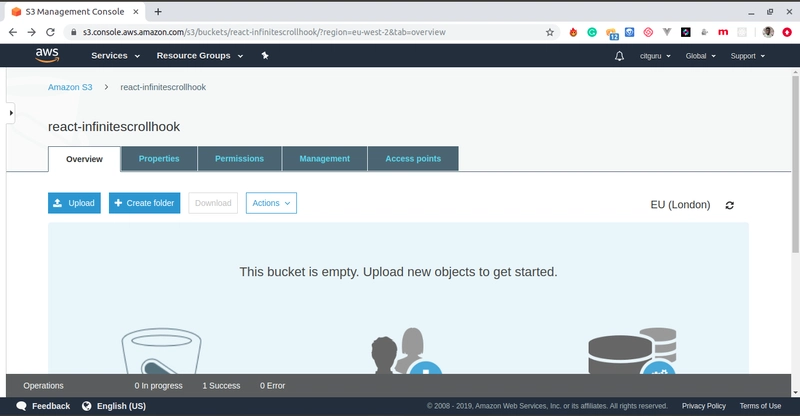
Task: Click the 0 Error status
Action: tap(272, 386)
